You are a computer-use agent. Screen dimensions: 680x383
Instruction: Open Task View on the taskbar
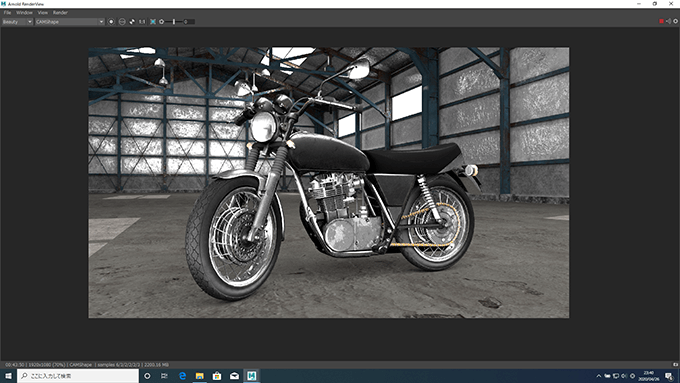click(x=164, y=376)
